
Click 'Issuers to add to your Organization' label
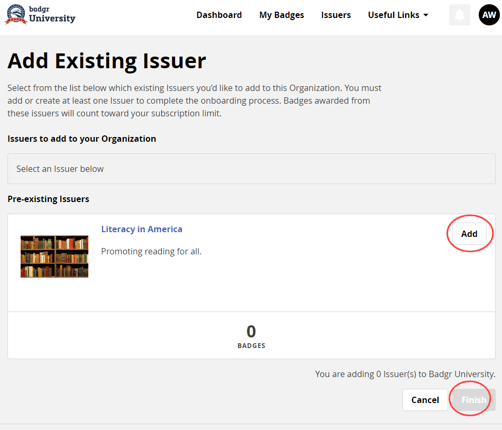click(x=82, y=139)
